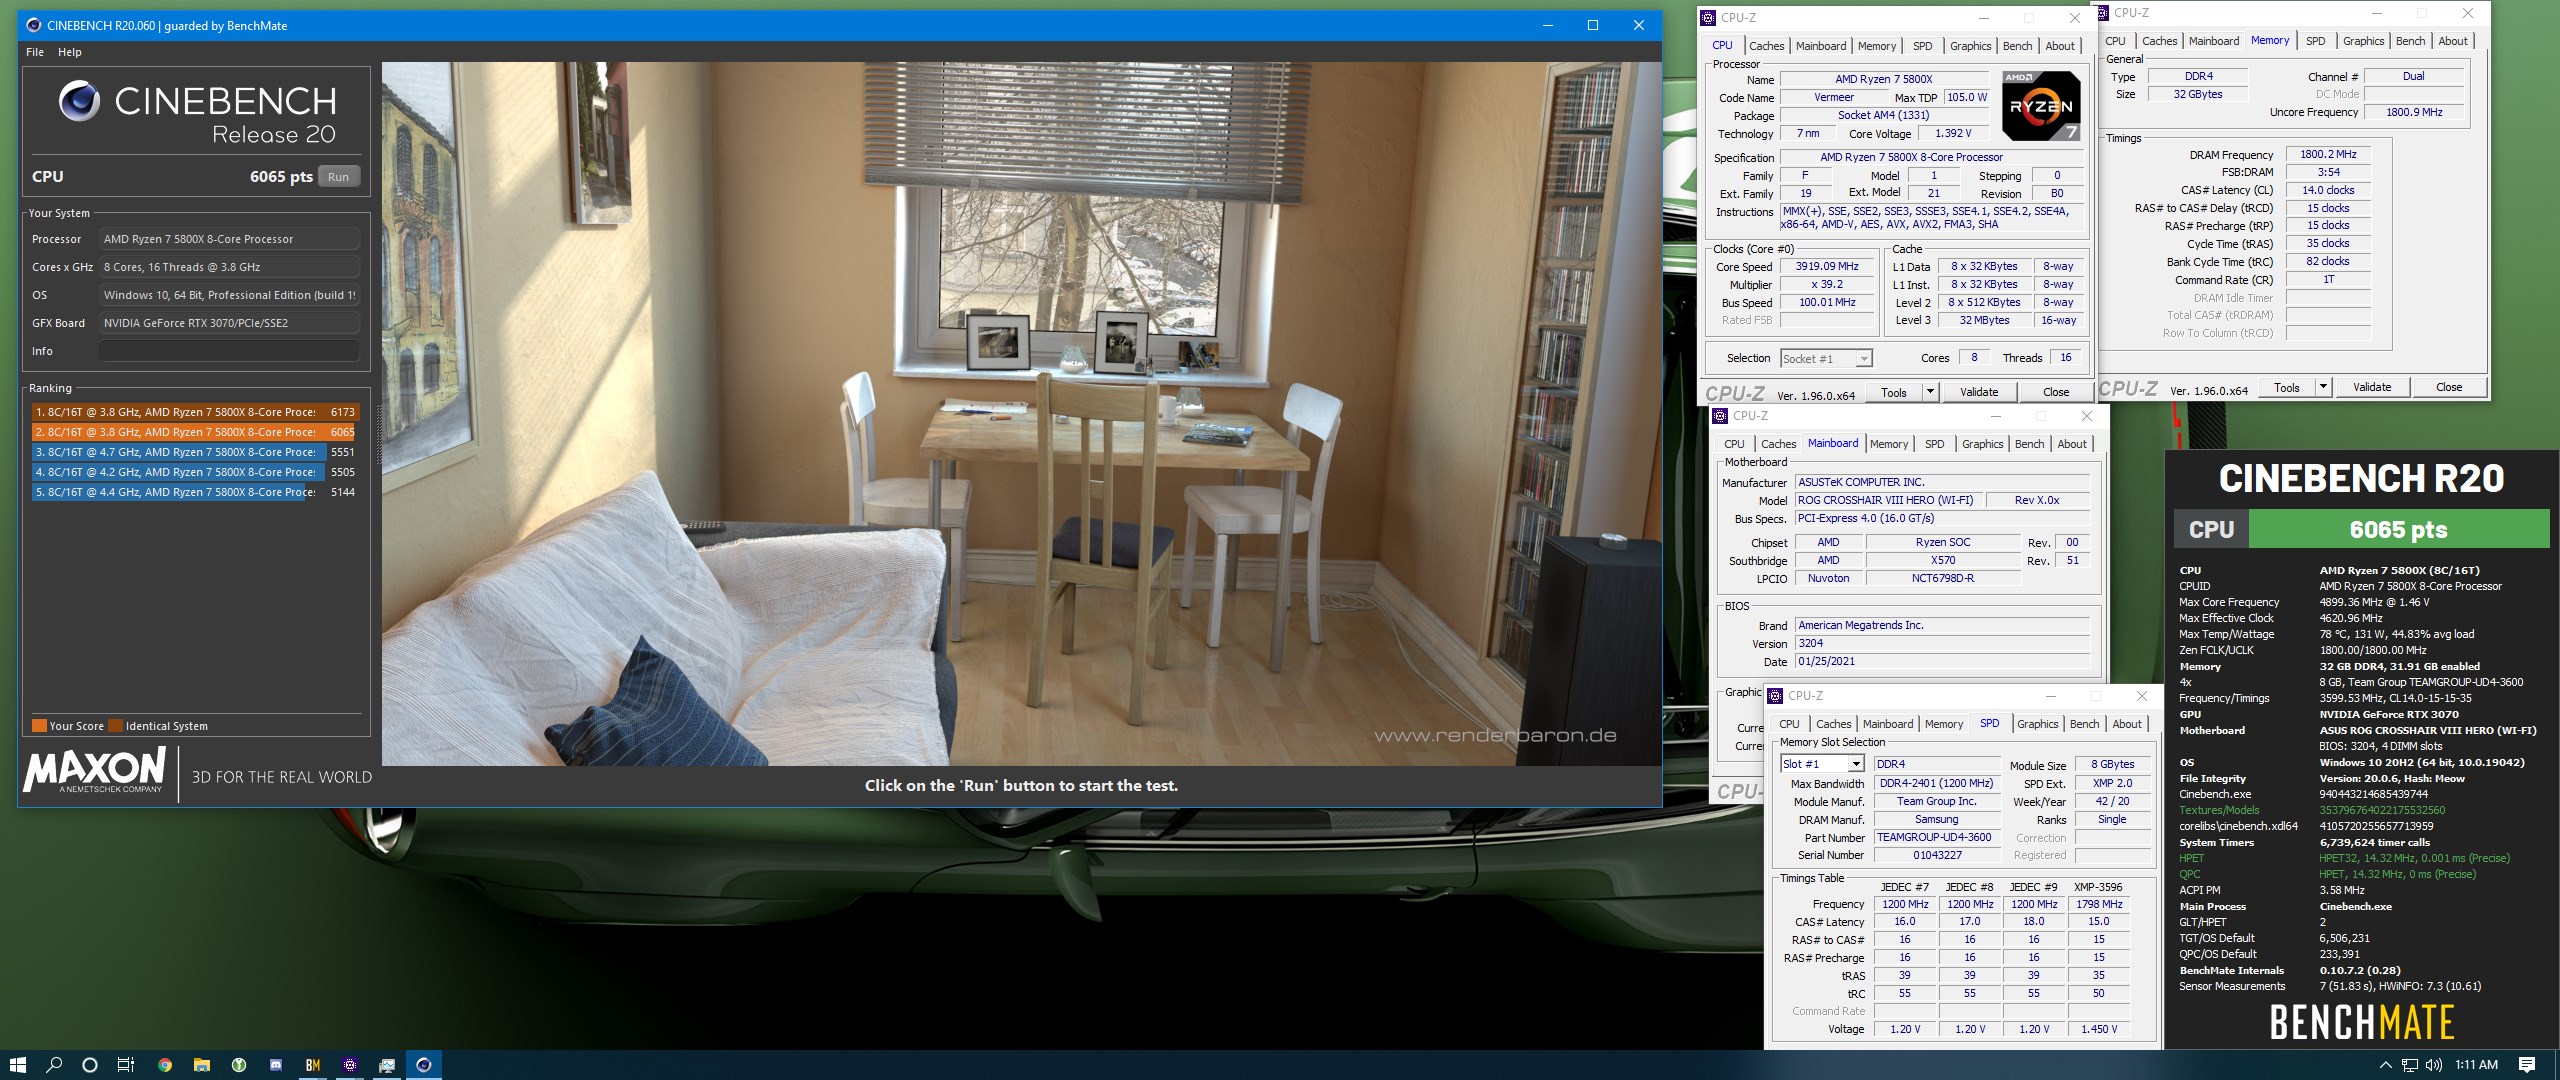Select ranking entry at 4.4 GHz

[x=195, y=492]
